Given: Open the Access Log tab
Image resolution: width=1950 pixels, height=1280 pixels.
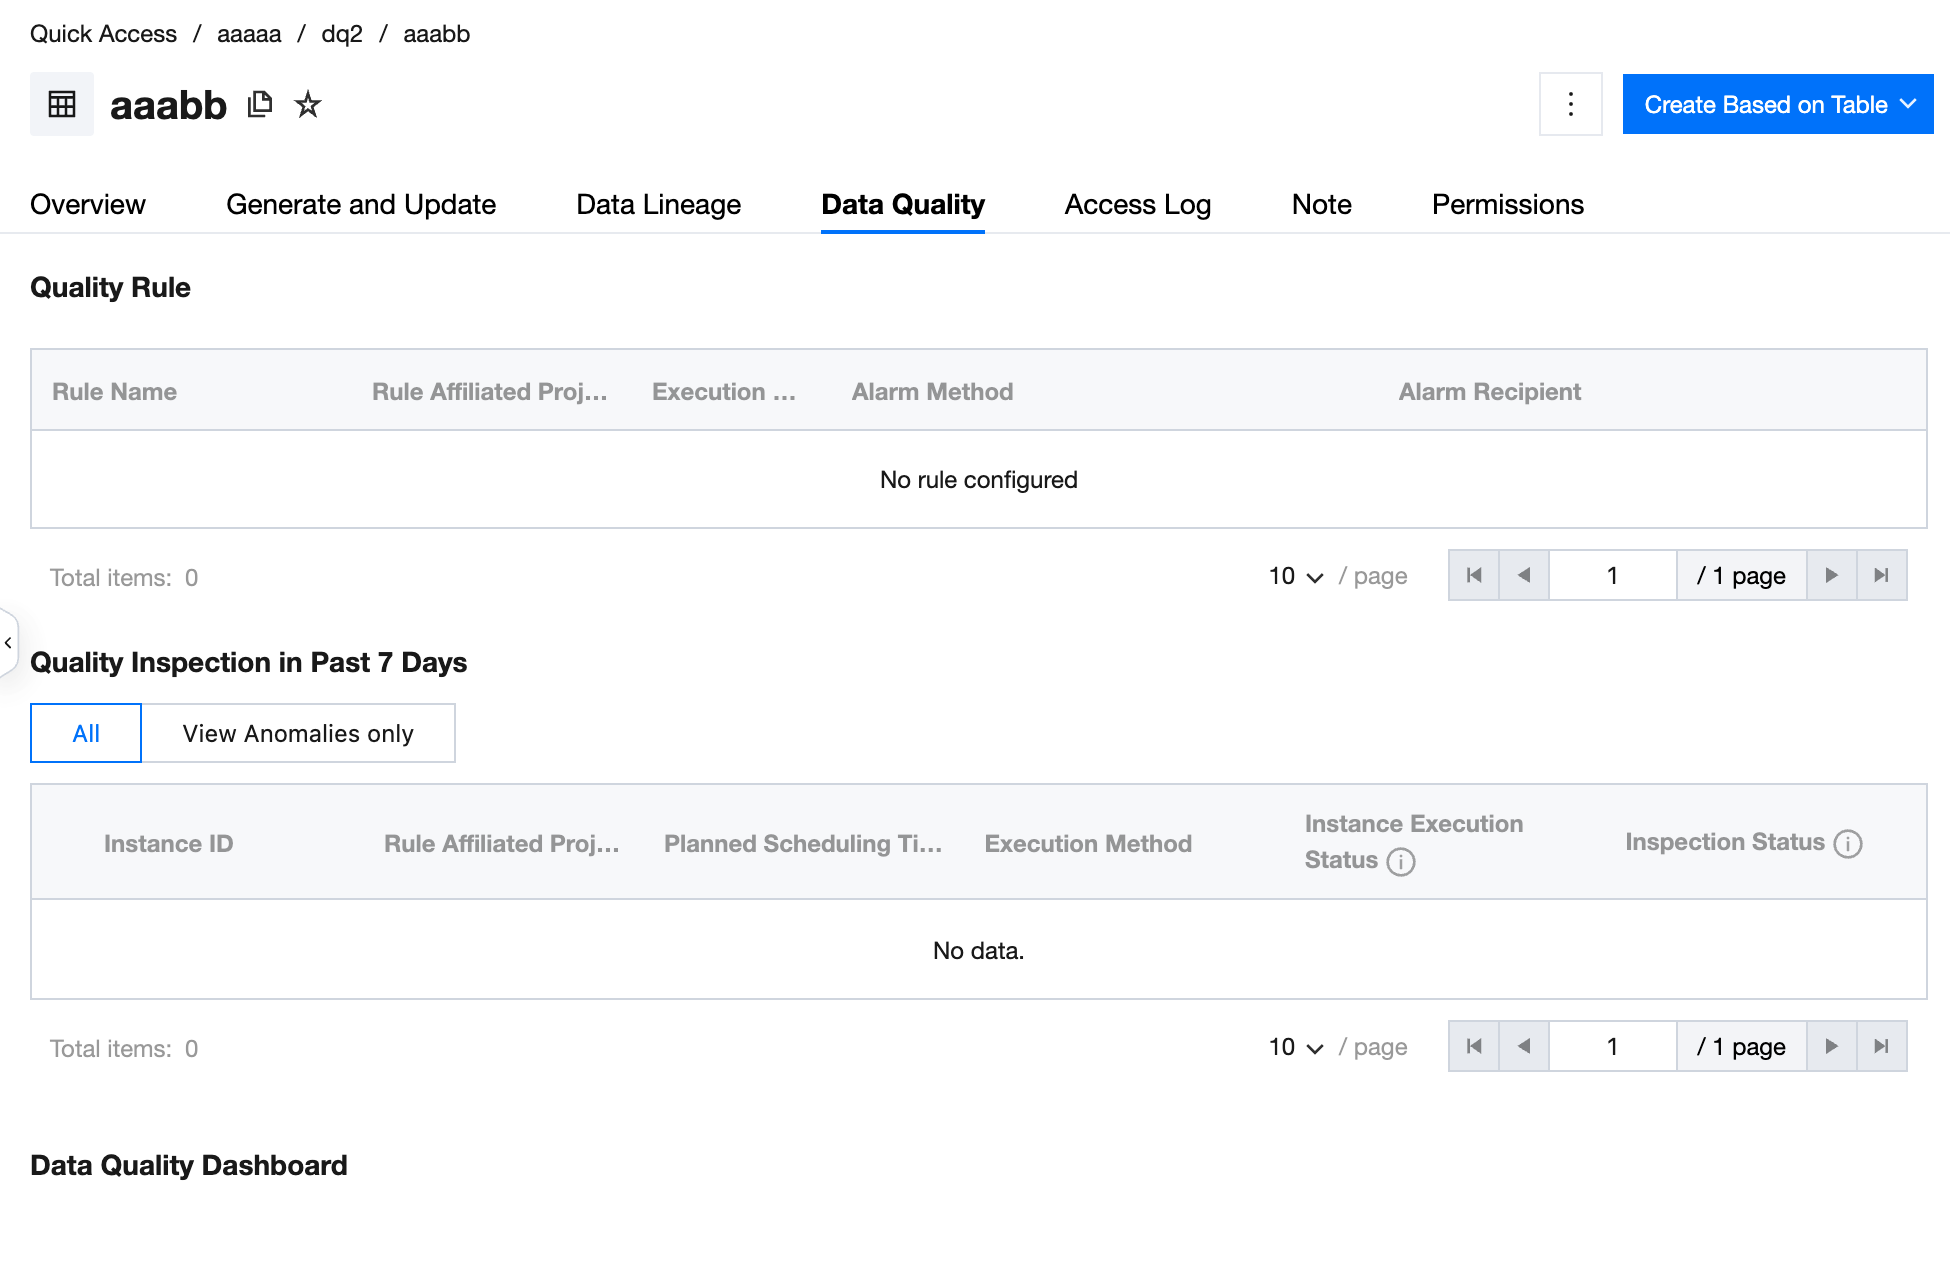Looking at the screenshot, I should tap(1137, 204).
